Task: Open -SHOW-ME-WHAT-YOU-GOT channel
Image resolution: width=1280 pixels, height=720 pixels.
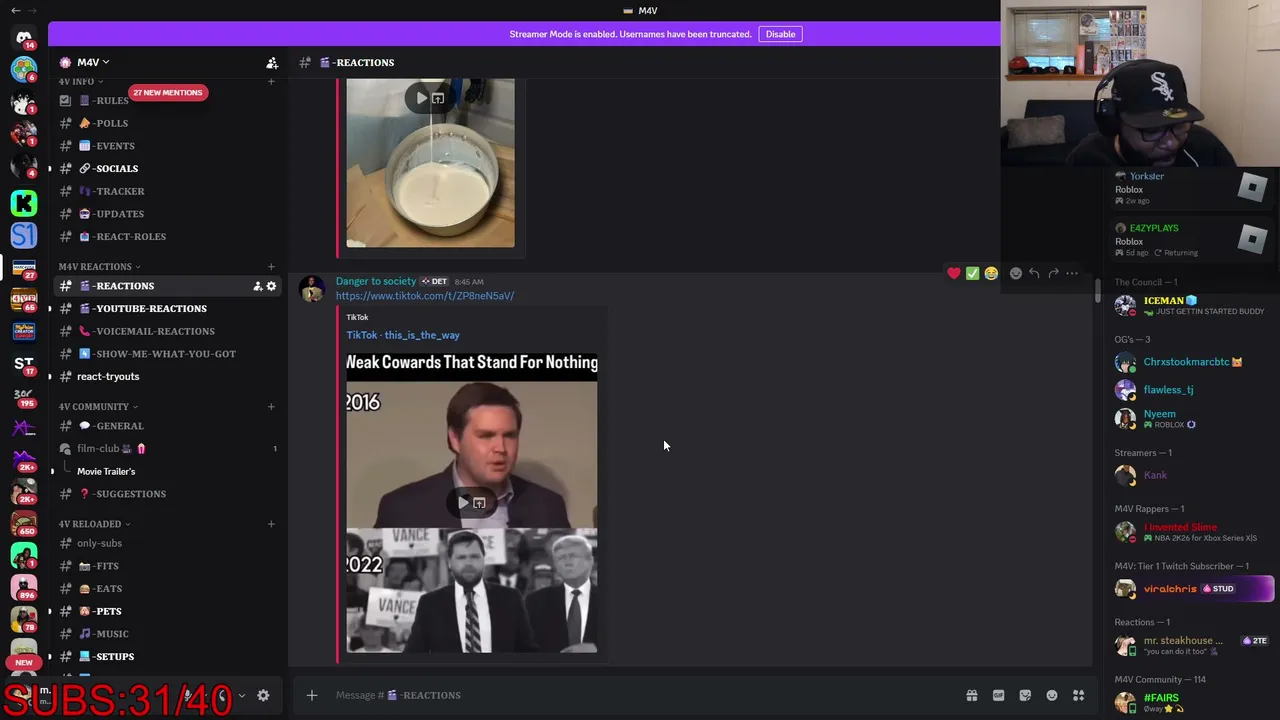Action: pos(167,354)
